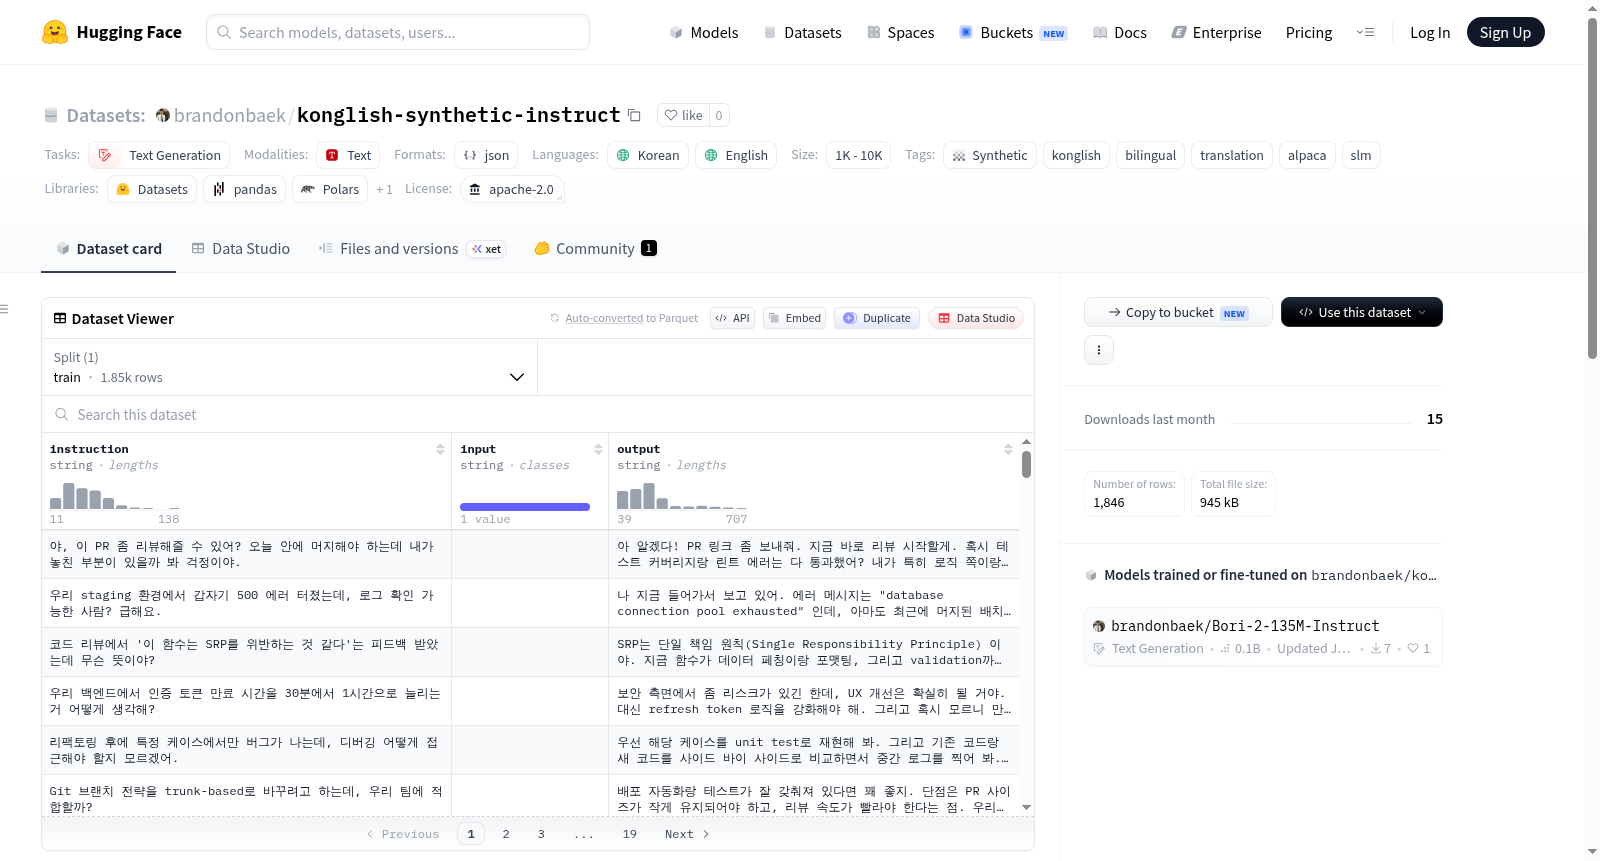Choose the Synthetic tag
Image resolution: width=1600 pixels, height=861 pixels.
click(x=990, y=155)
